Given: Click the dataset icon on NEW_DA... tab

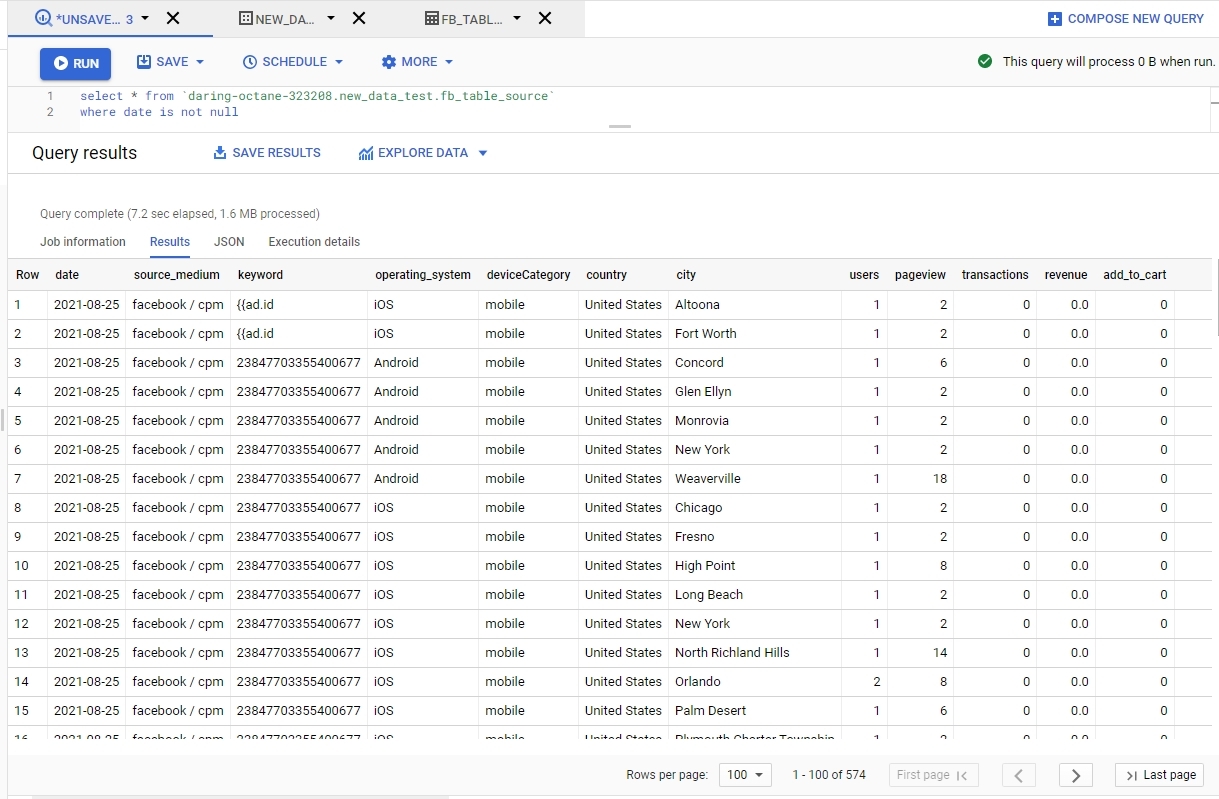Looking at the screenshot, I should pos(246,18).
